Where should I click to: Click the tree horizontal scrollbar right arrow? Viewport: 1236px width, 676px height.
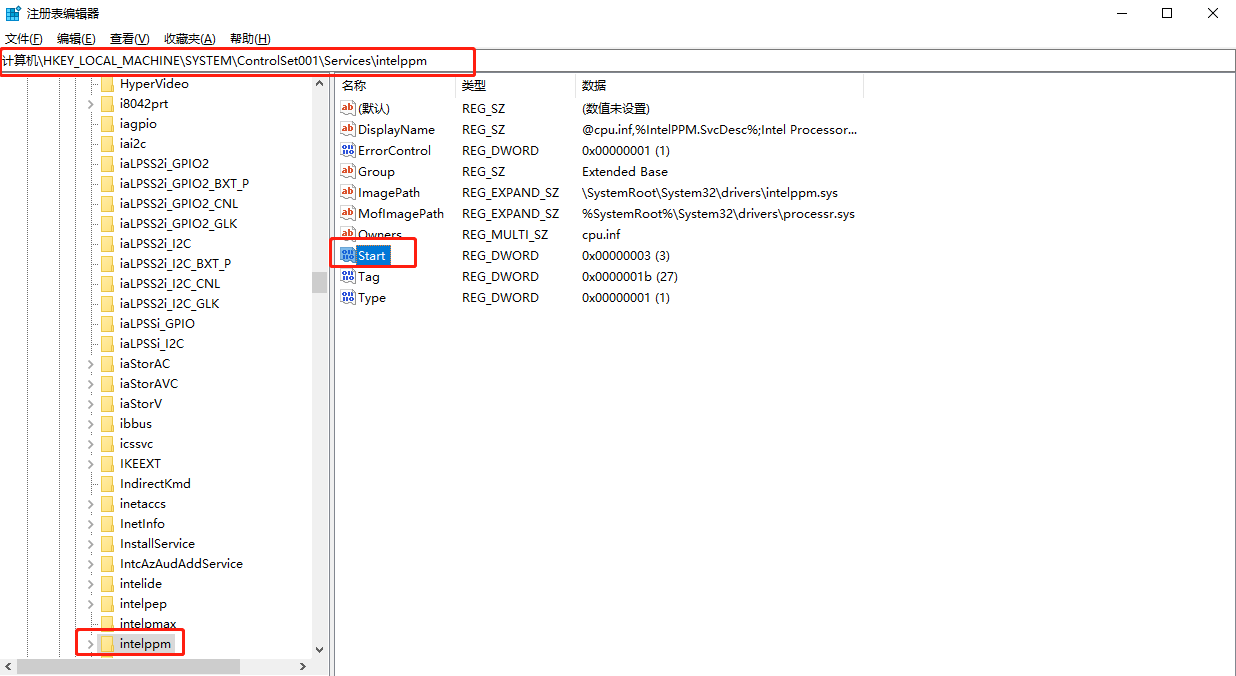coord(303,667)
